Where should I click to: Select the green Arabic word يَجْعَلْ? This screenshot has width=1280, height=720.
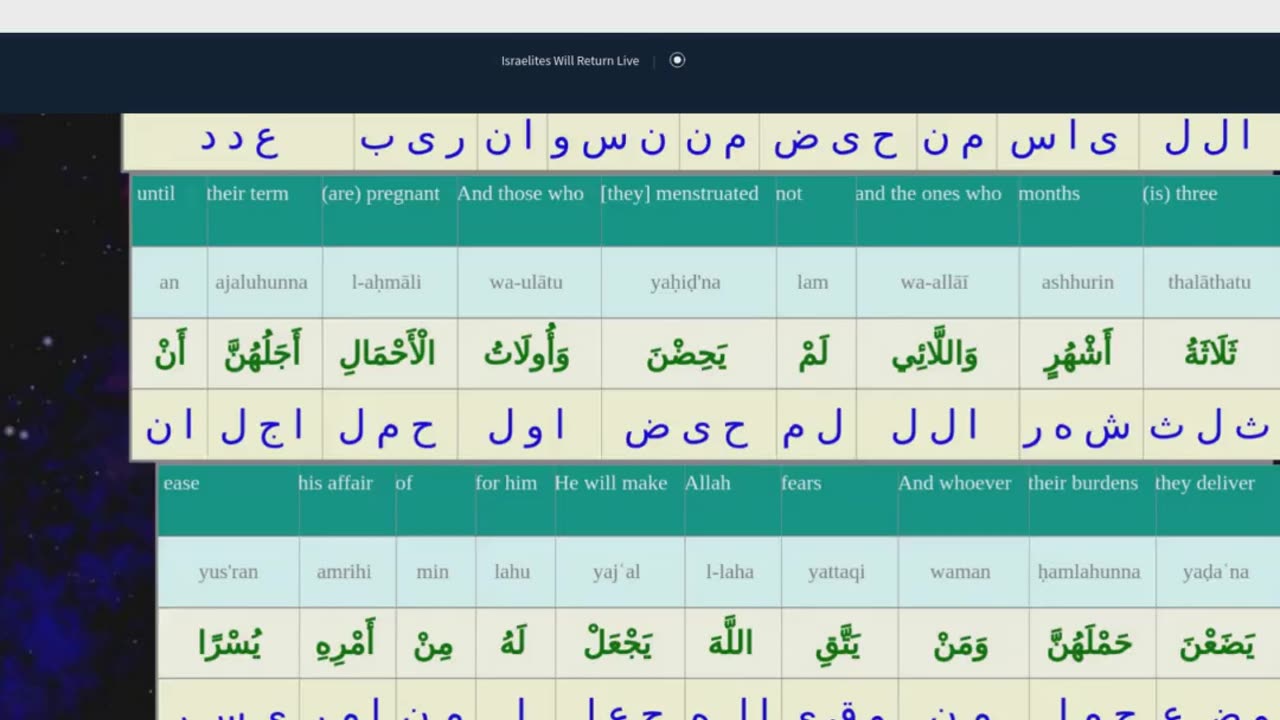click(617, 645)
